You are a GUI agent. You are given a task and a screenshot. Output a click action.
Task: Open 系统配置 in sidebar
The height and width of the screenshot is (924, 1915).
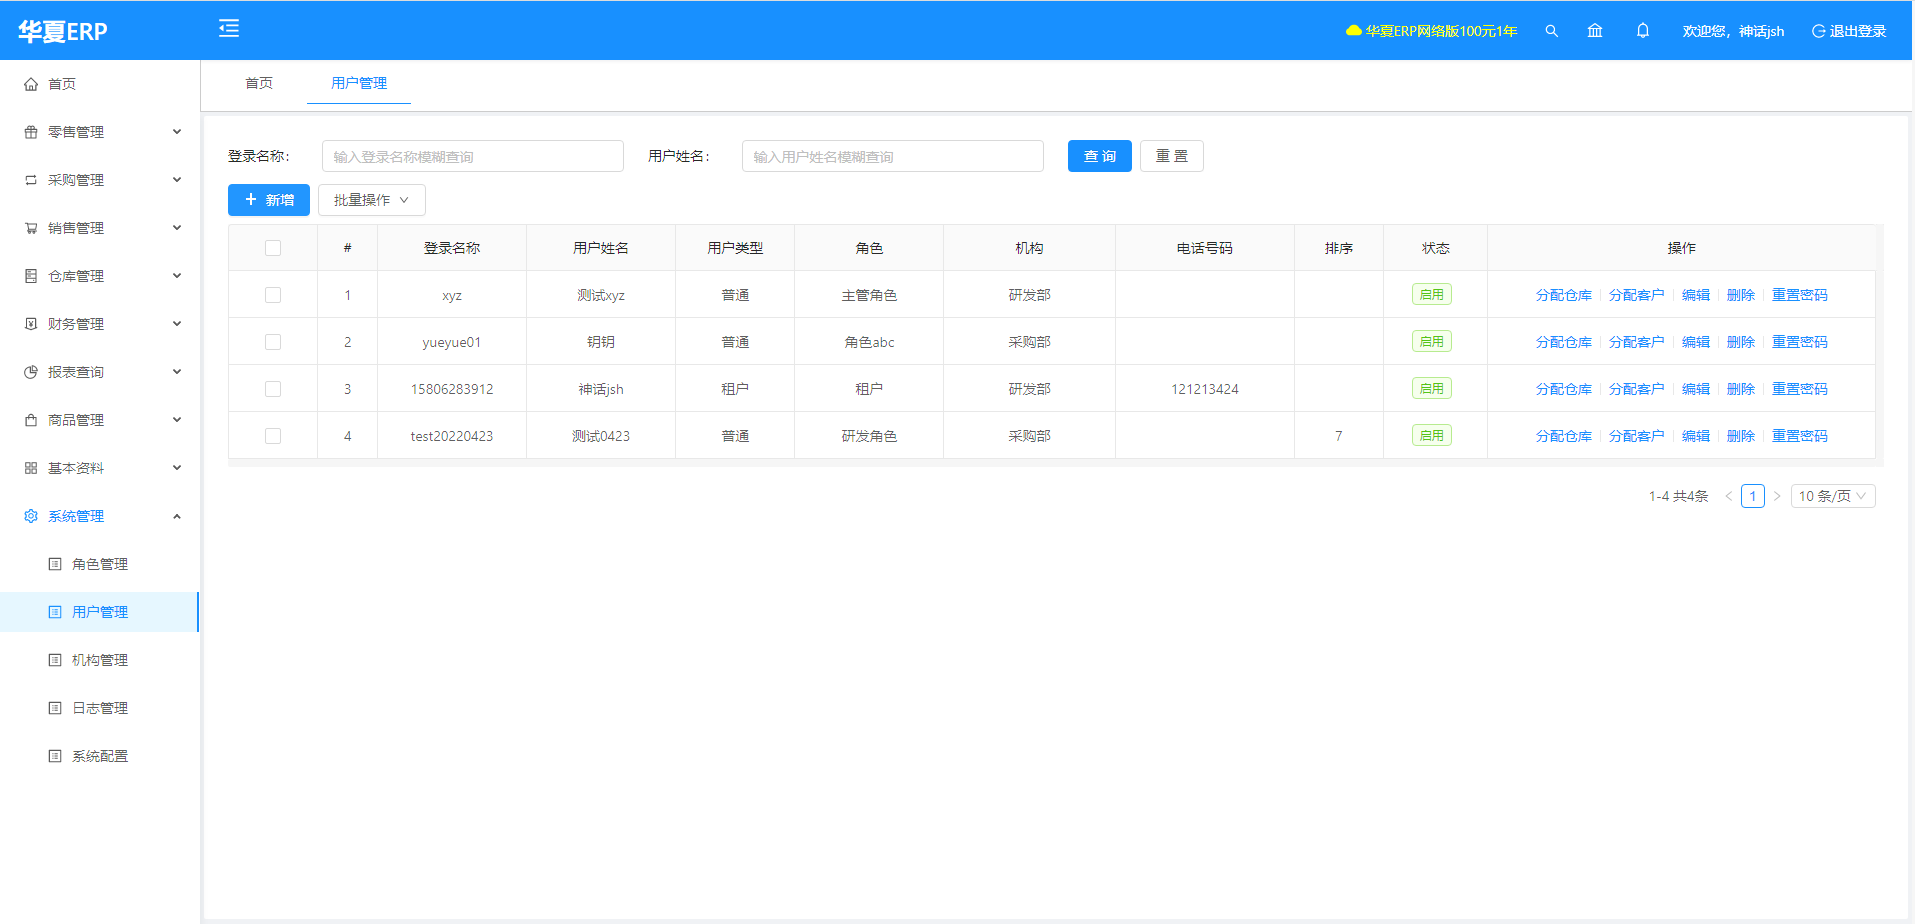[x=100, y=756]
